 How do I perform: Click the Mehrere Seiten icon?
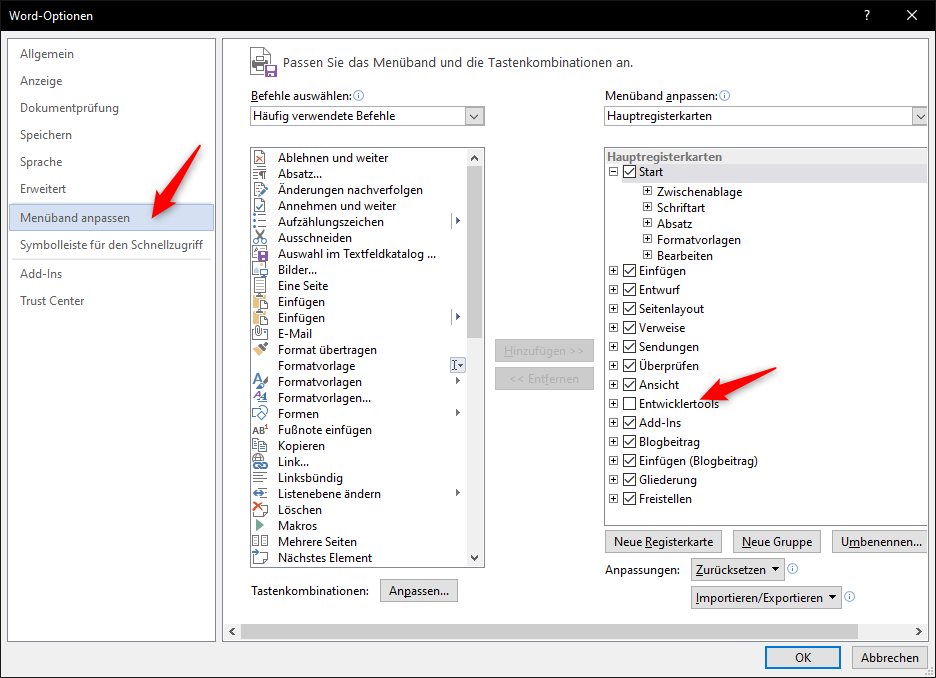(x=260, y=541)
